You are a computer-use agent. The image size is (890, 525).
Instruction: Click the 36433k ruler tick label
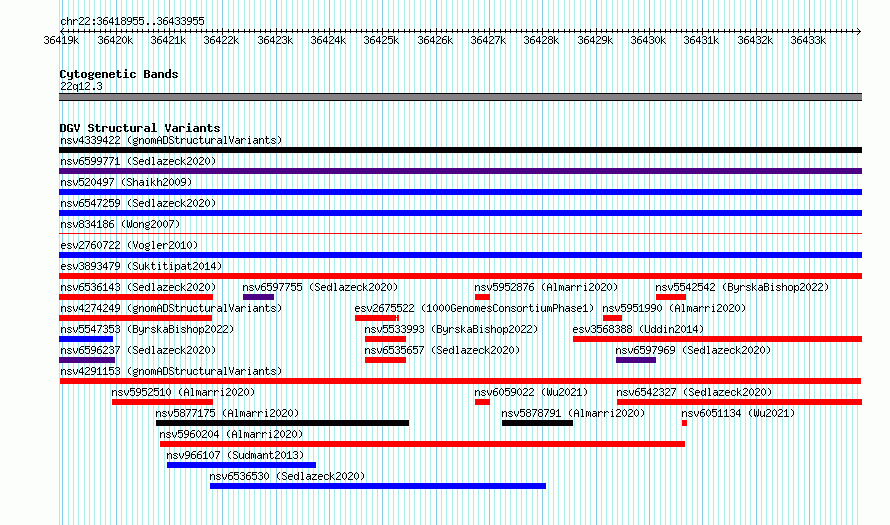pos(808,40)
